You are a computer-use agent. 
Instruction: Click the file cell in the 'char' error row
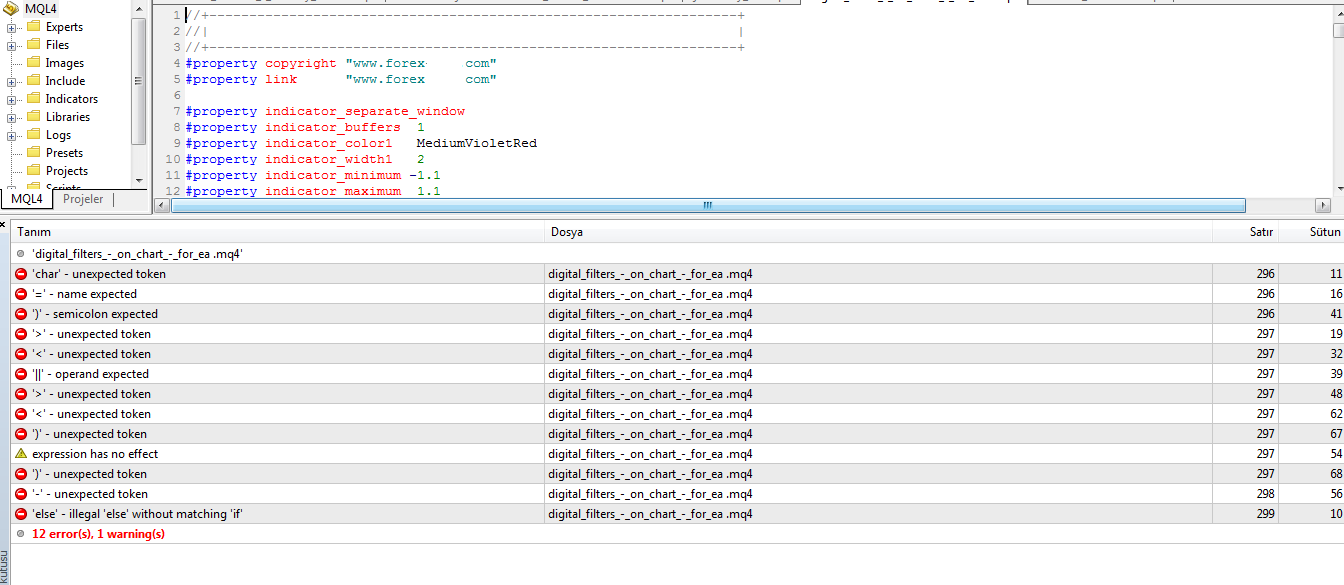click(878, 274)
